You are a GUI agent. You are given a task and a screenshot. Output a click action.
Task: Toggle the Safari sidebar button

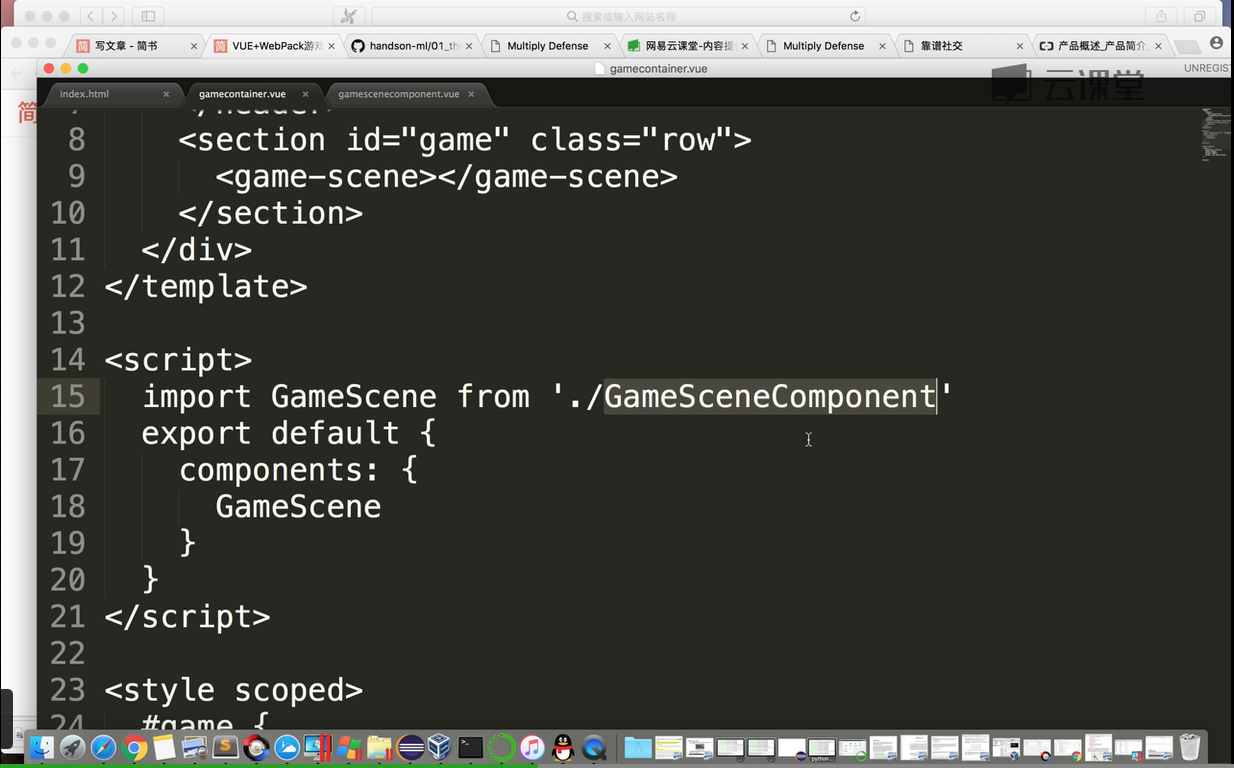(148, 16)
